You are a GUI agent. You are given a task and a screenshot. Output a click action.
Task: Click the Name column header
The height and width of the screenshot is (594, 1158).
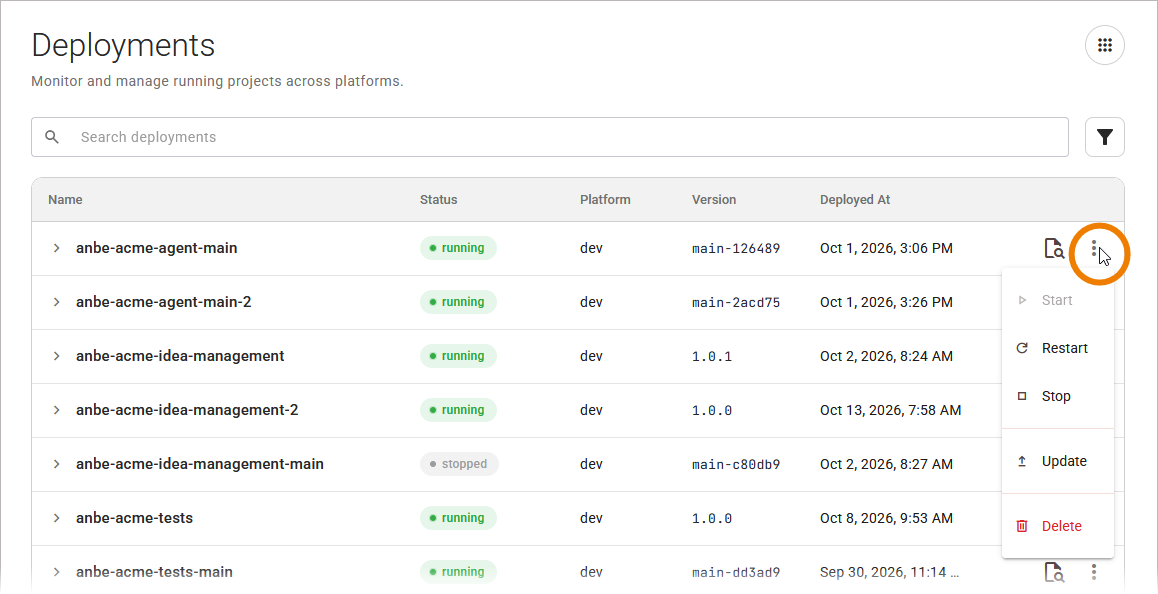coord(65,199)
